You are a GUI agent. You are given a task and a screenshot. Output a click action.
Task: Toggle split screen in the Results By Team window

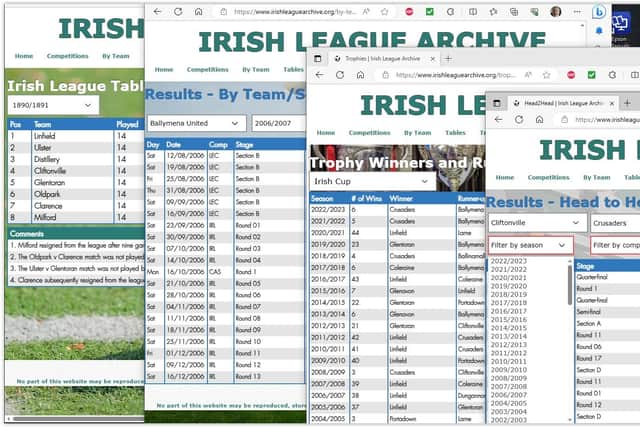(473, 12)
